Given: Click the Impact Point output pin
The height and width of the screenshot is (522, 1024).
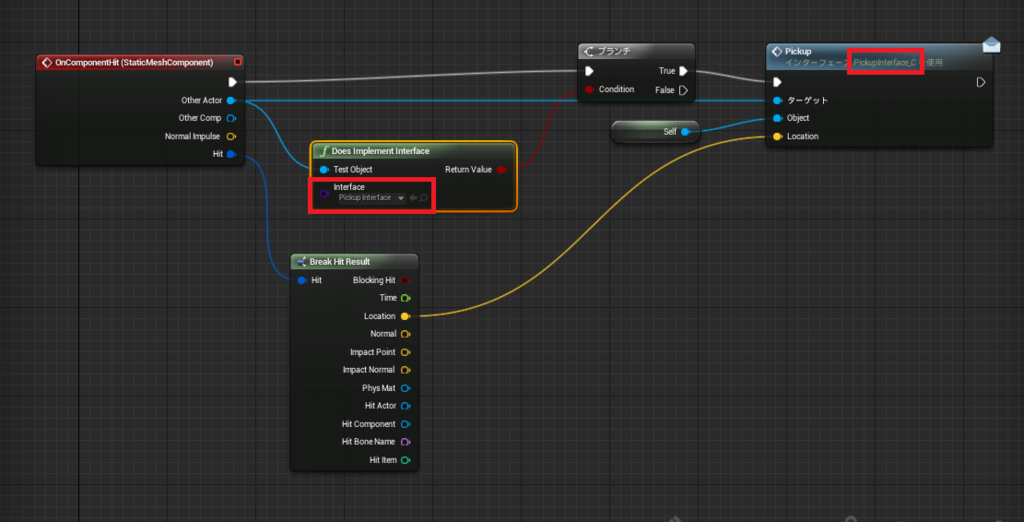Looking at the screenshot, I should 406,352.
